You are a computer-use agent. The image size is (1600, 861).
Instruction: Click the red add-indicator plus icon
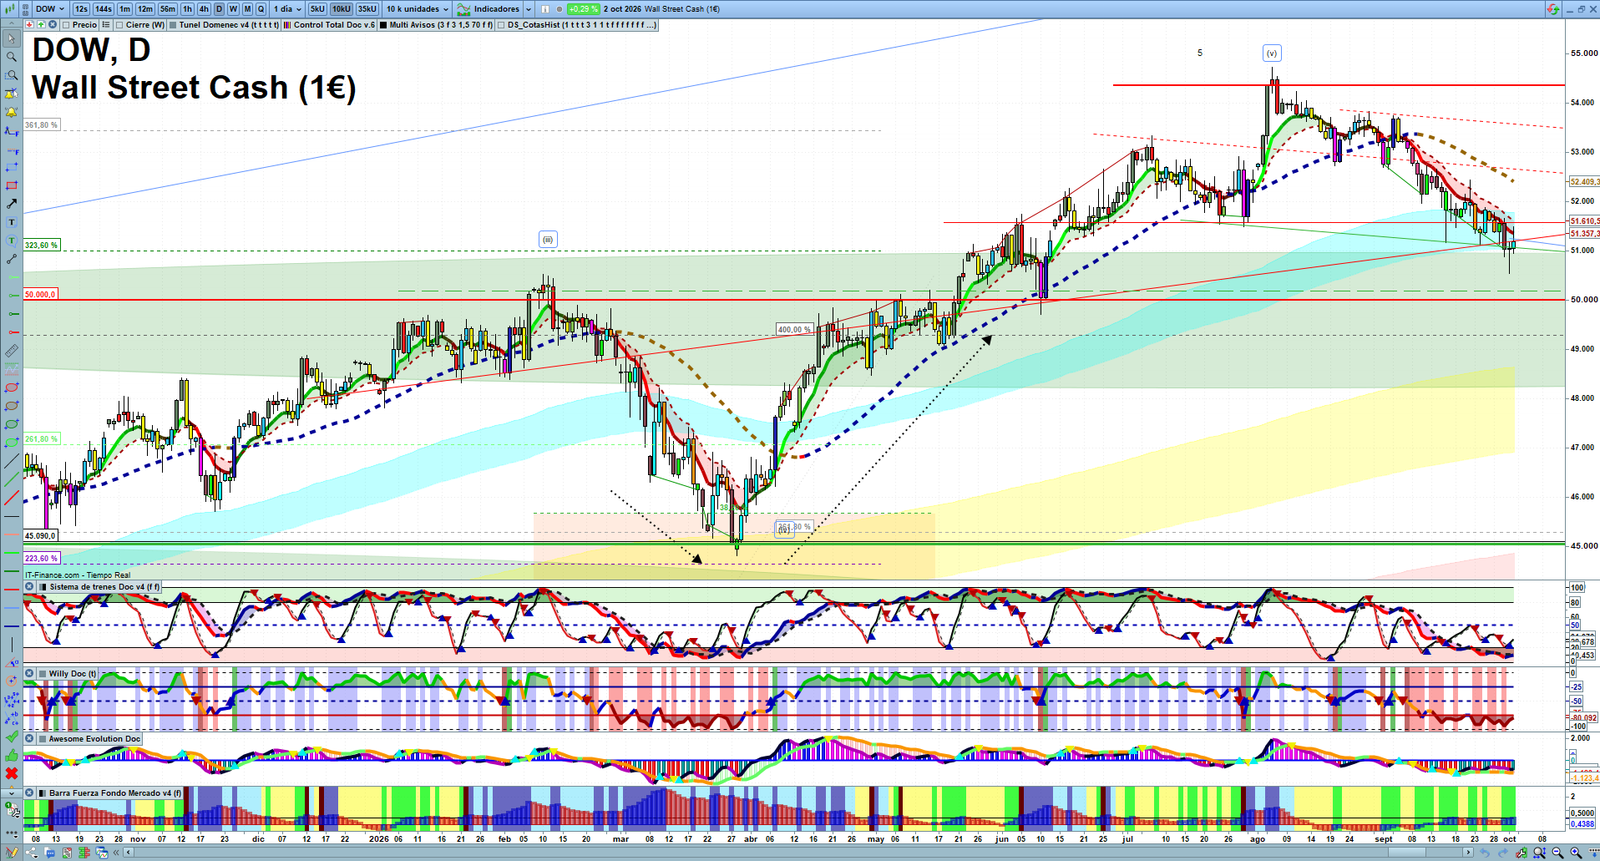point(30,25)
